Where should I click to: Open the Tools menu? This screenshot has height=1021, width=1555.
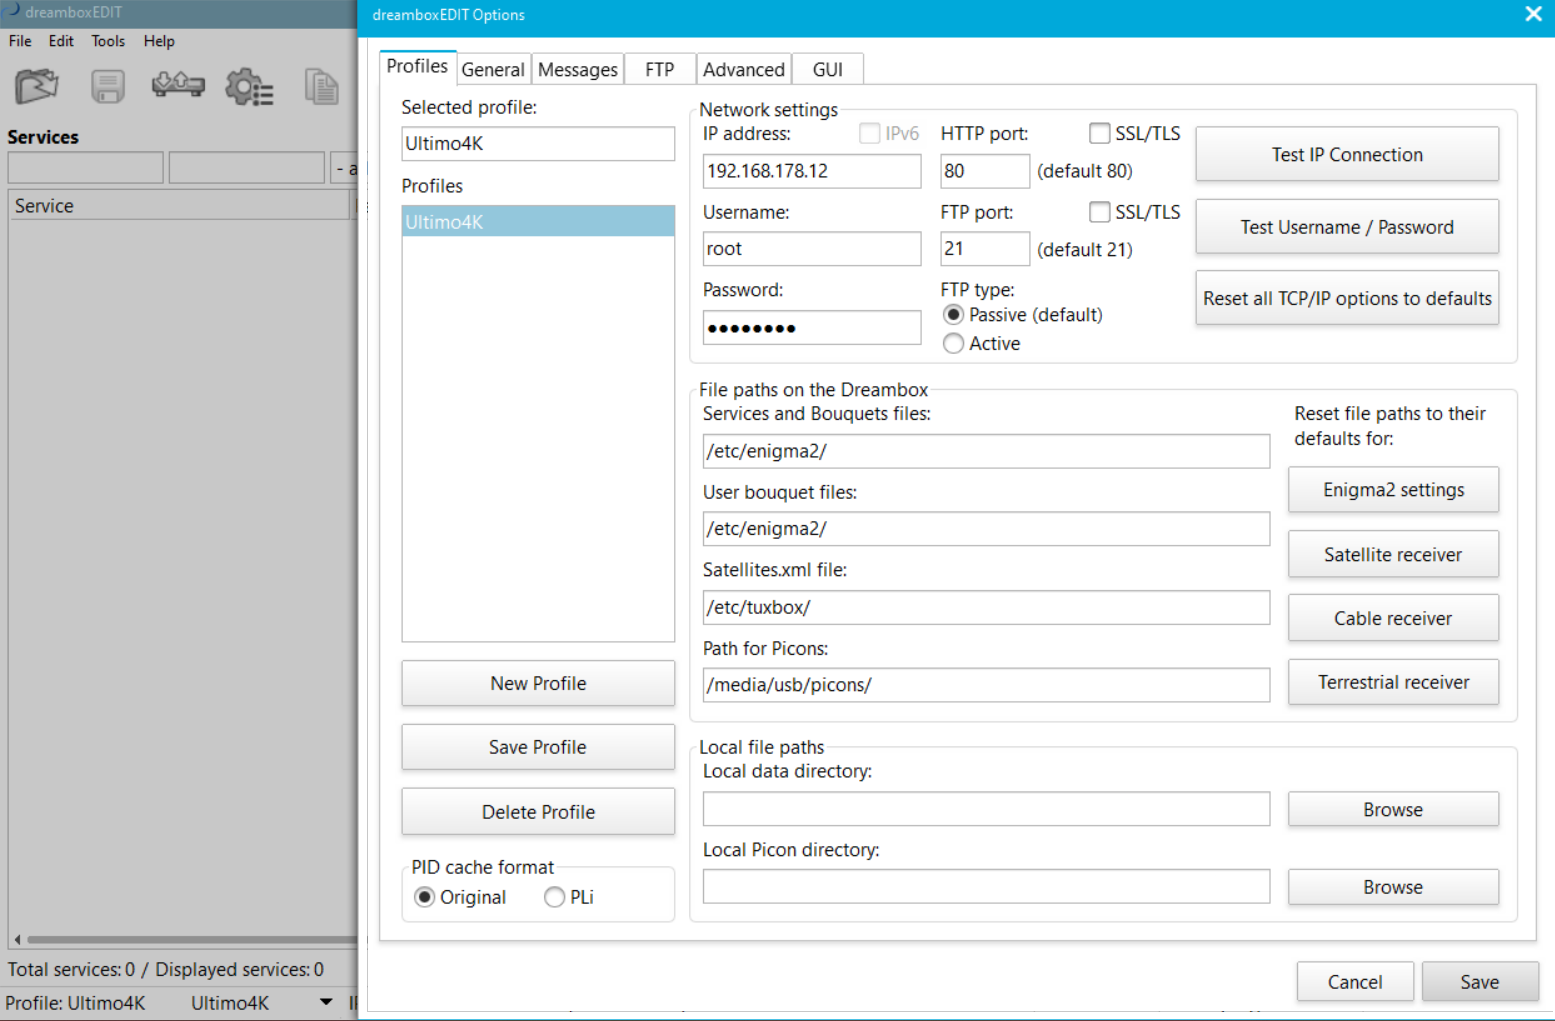coord(108,41)
